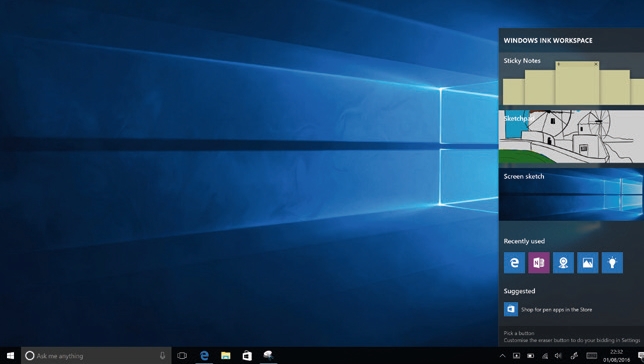Open the Sketchpad tile
Viewport: 644px width, 364px height.
(x=571, y=137)
